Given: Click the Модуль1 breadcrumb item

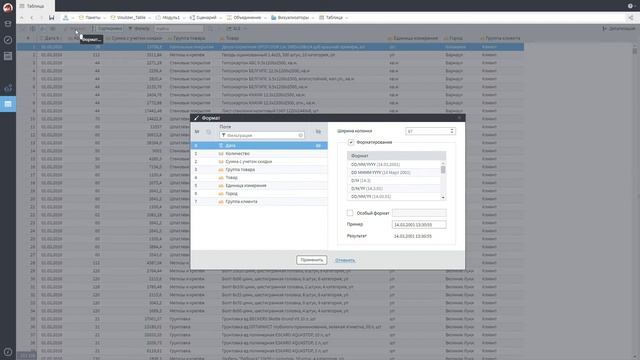Looking at the screenshot, I should (168, 18).
